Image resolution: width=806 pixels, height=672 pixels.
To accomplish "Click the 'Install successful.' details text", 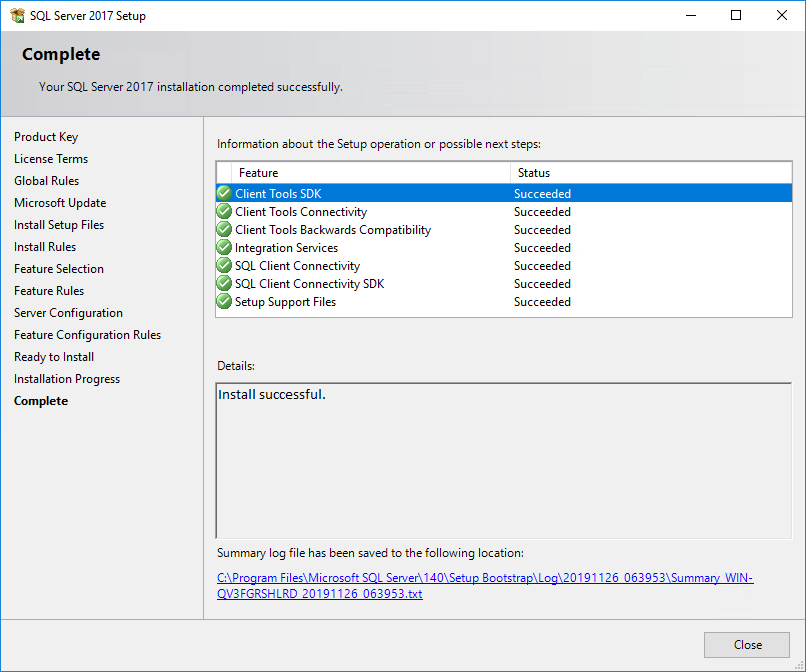I will (x=271, y=394).
